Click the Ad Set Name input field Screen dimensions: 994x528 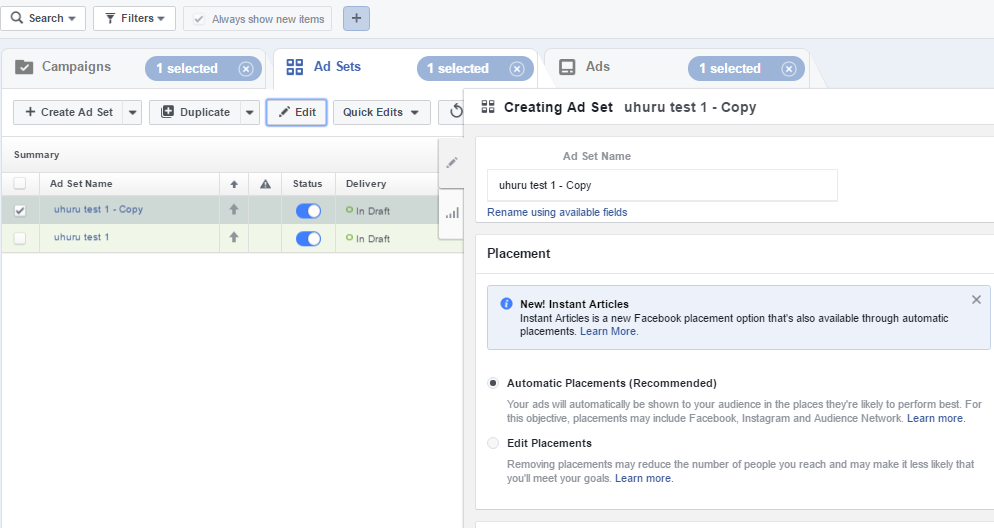(x=662, y=185)
